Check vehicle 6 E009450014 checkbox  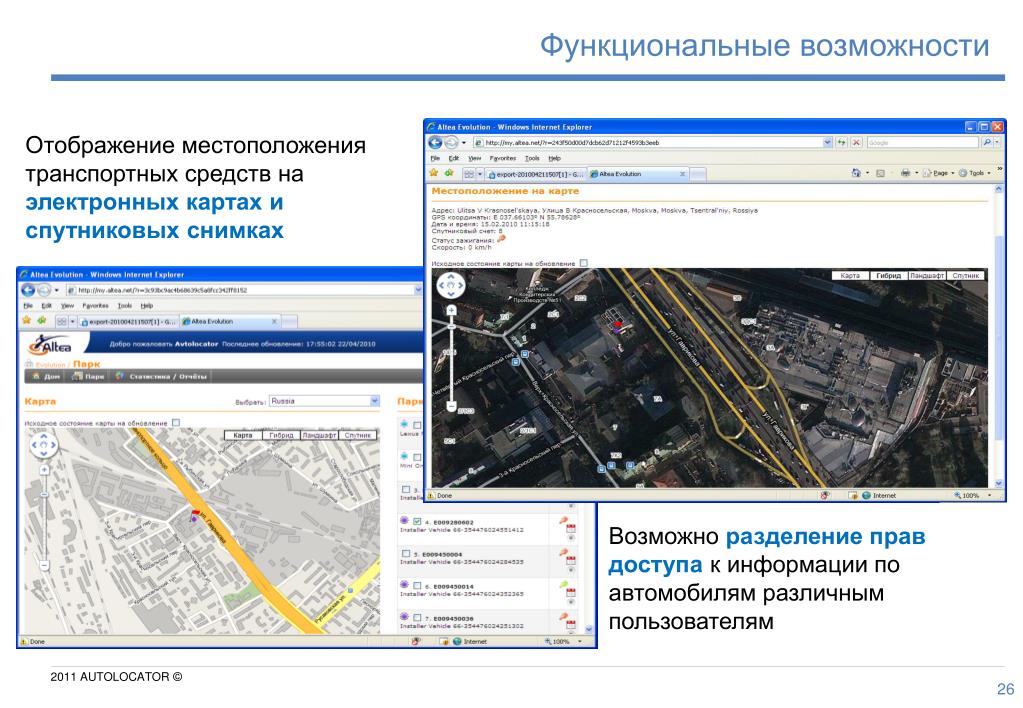click(418, 585)
